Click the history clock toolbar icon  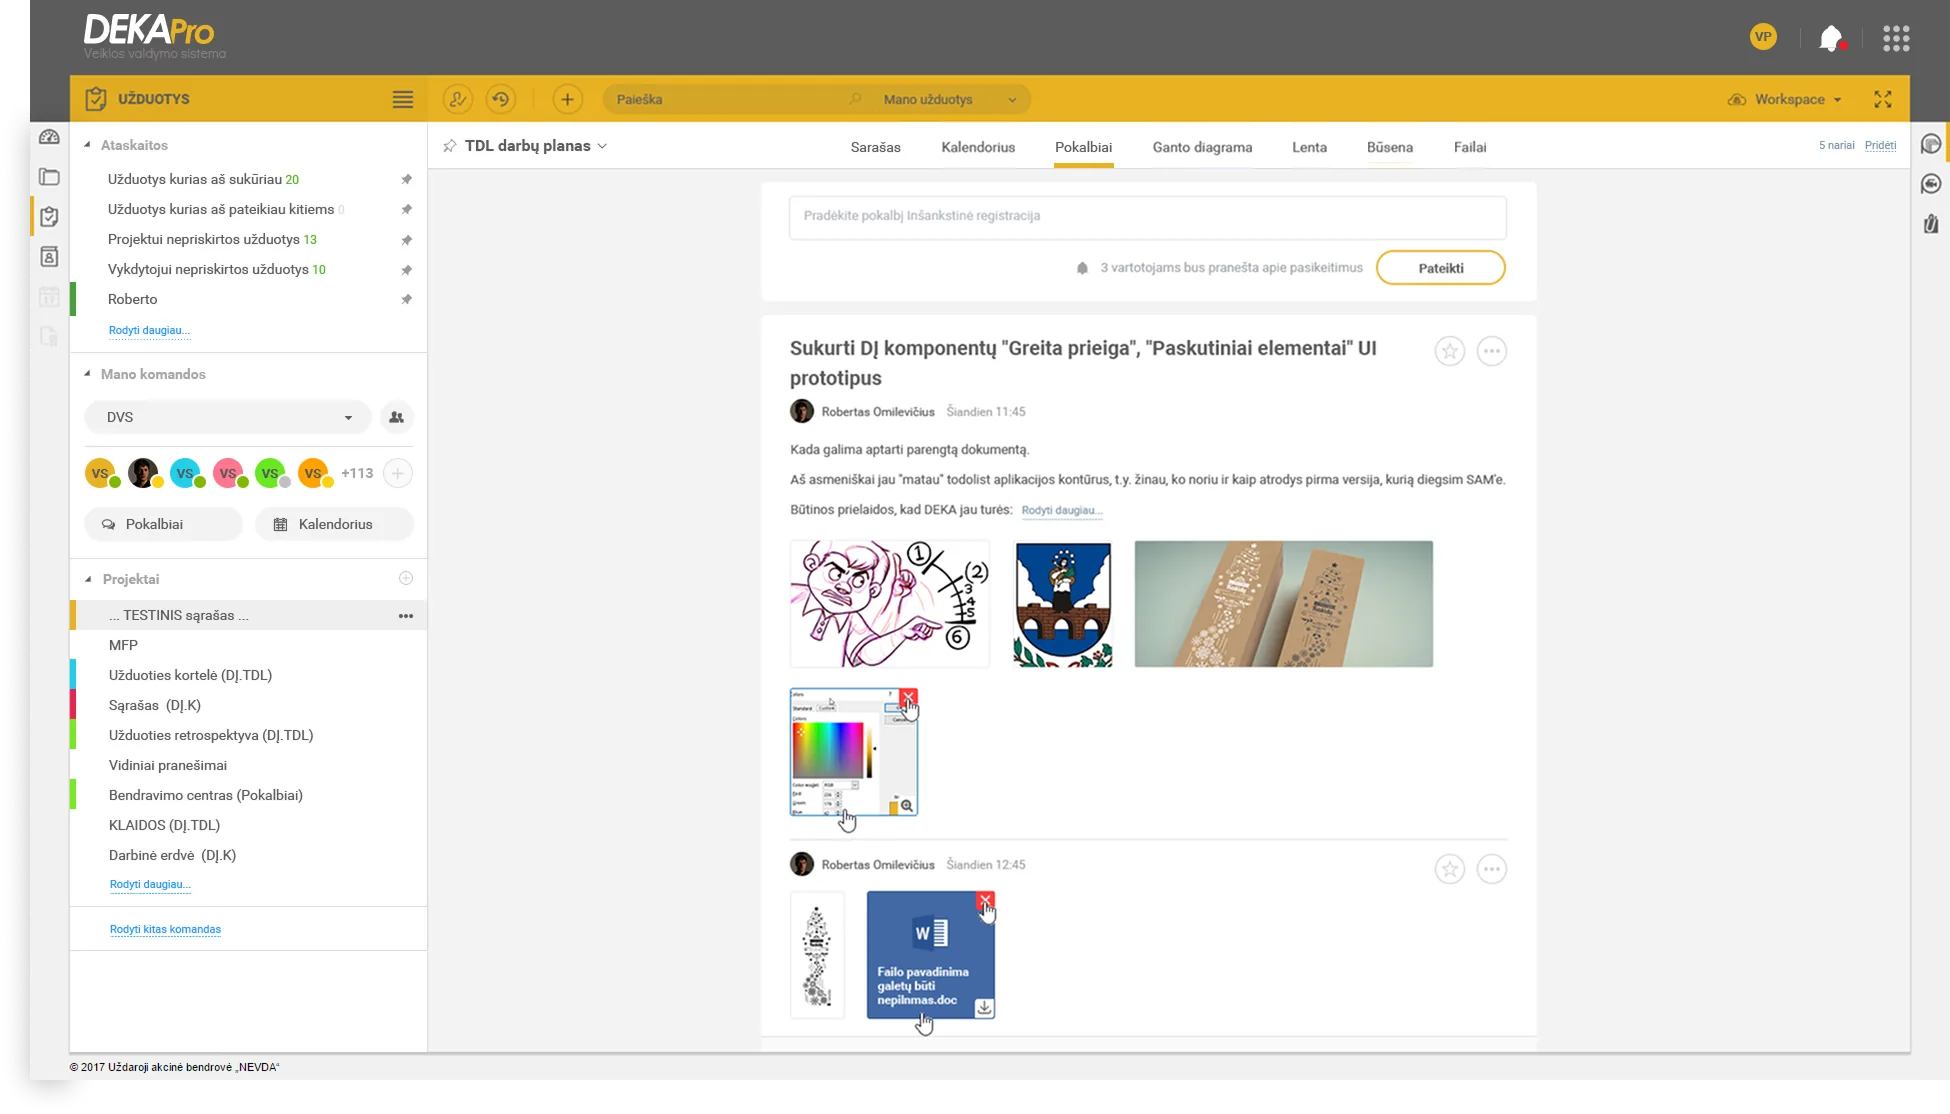pyautogui.click(x=501, y=99)
